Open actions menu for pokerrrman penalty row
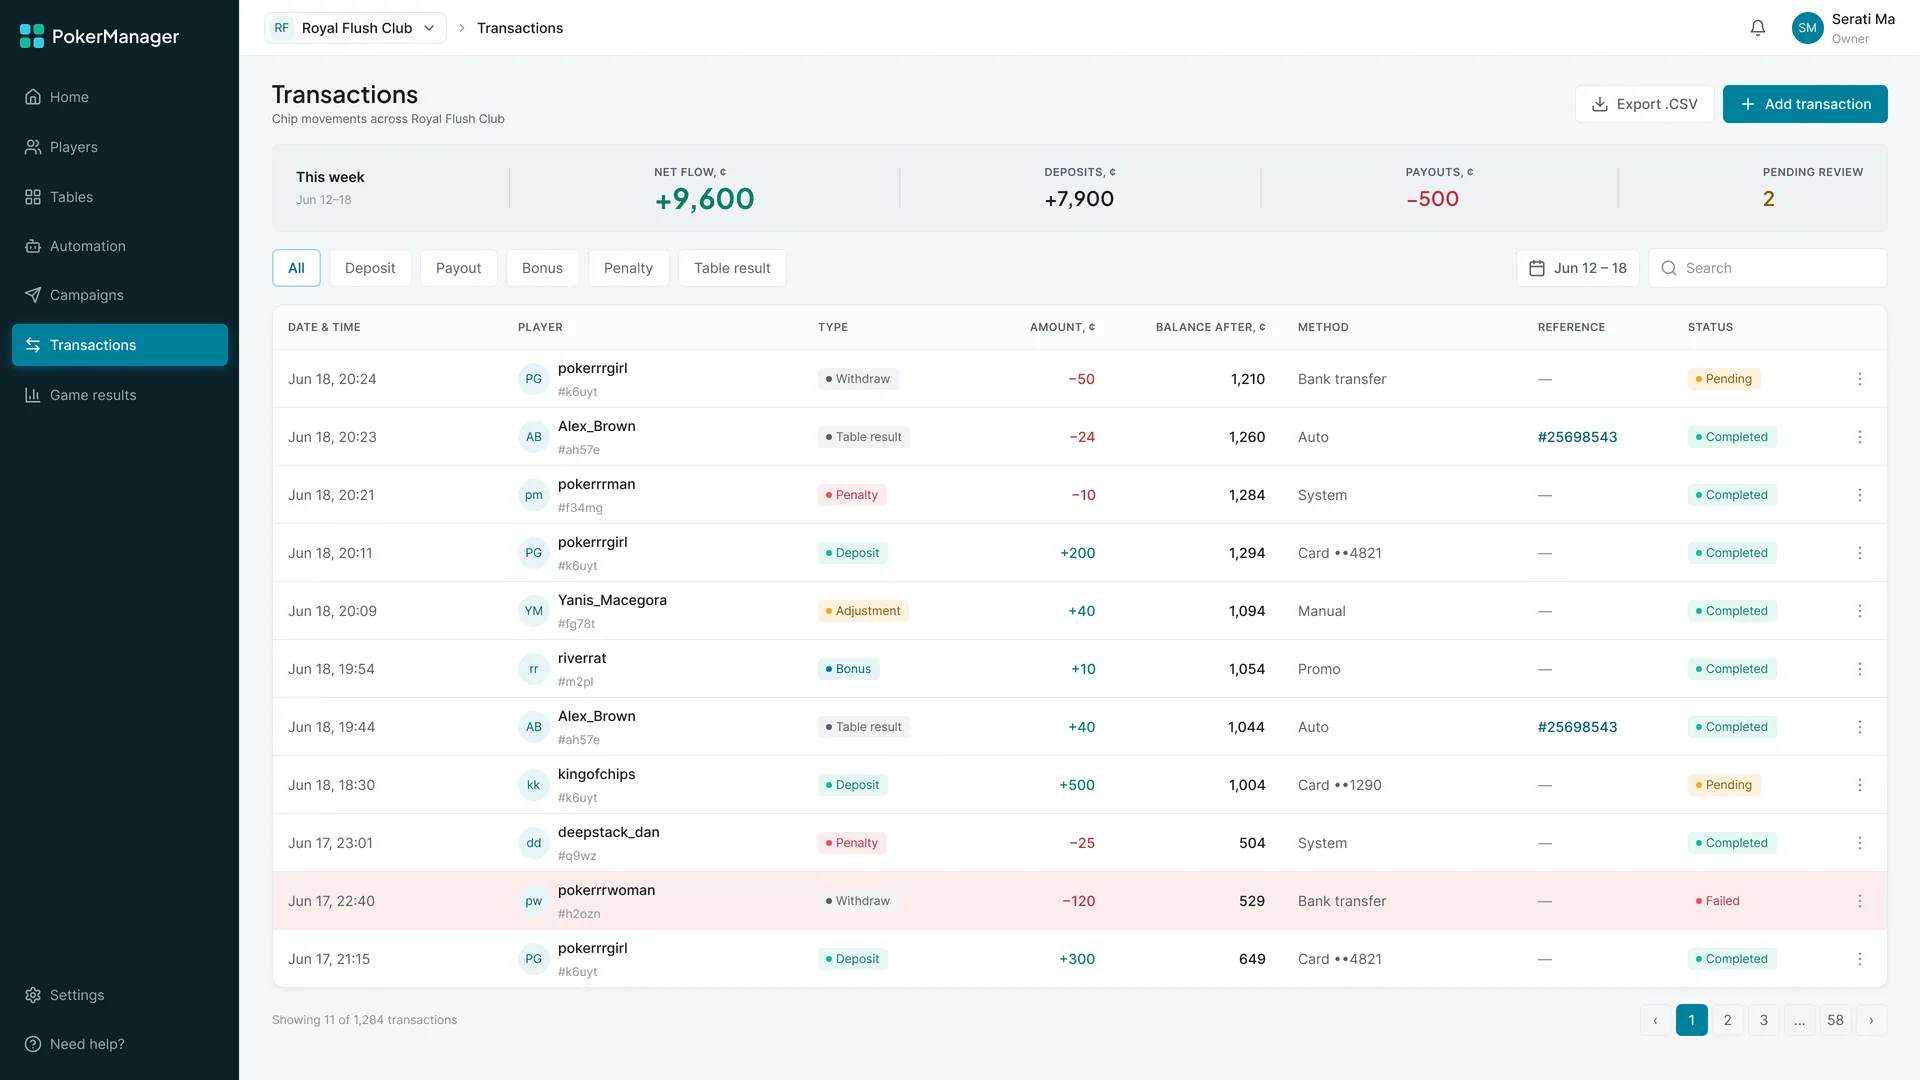 point(1860,495)
